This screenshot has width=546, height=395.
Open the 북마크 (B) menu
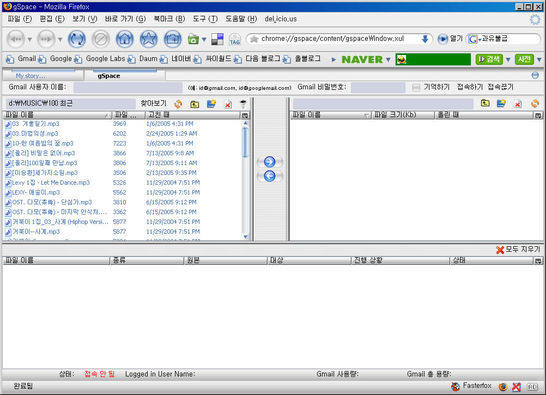169,19
